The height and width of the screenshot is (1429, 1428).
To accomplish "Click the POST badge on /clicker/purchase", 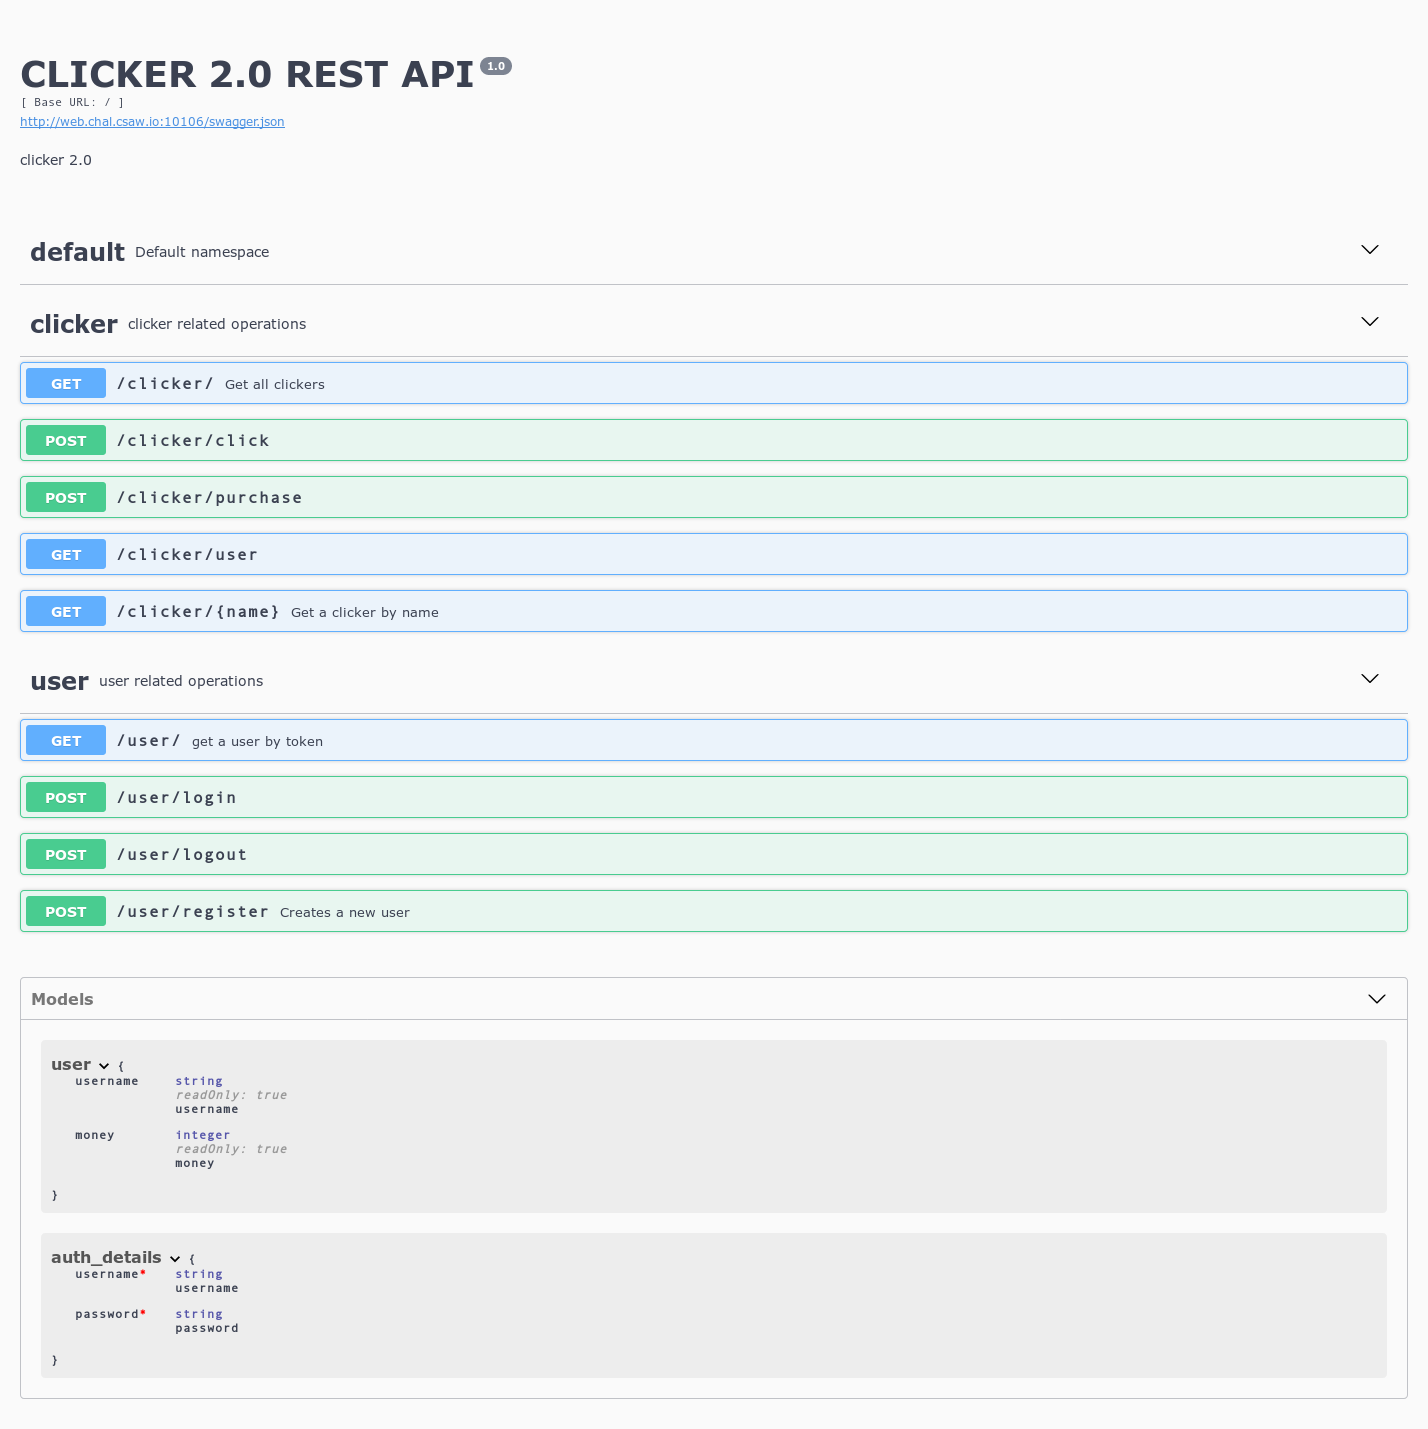I will 65,497.
